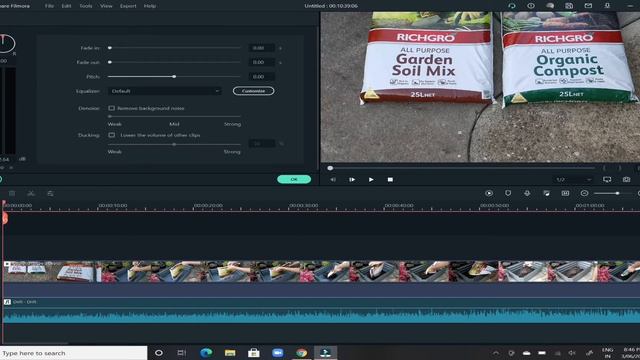The width and height of the screenshot is (640, 360).
Task: Click the Denoise strength slider
Action: [174, 117]
